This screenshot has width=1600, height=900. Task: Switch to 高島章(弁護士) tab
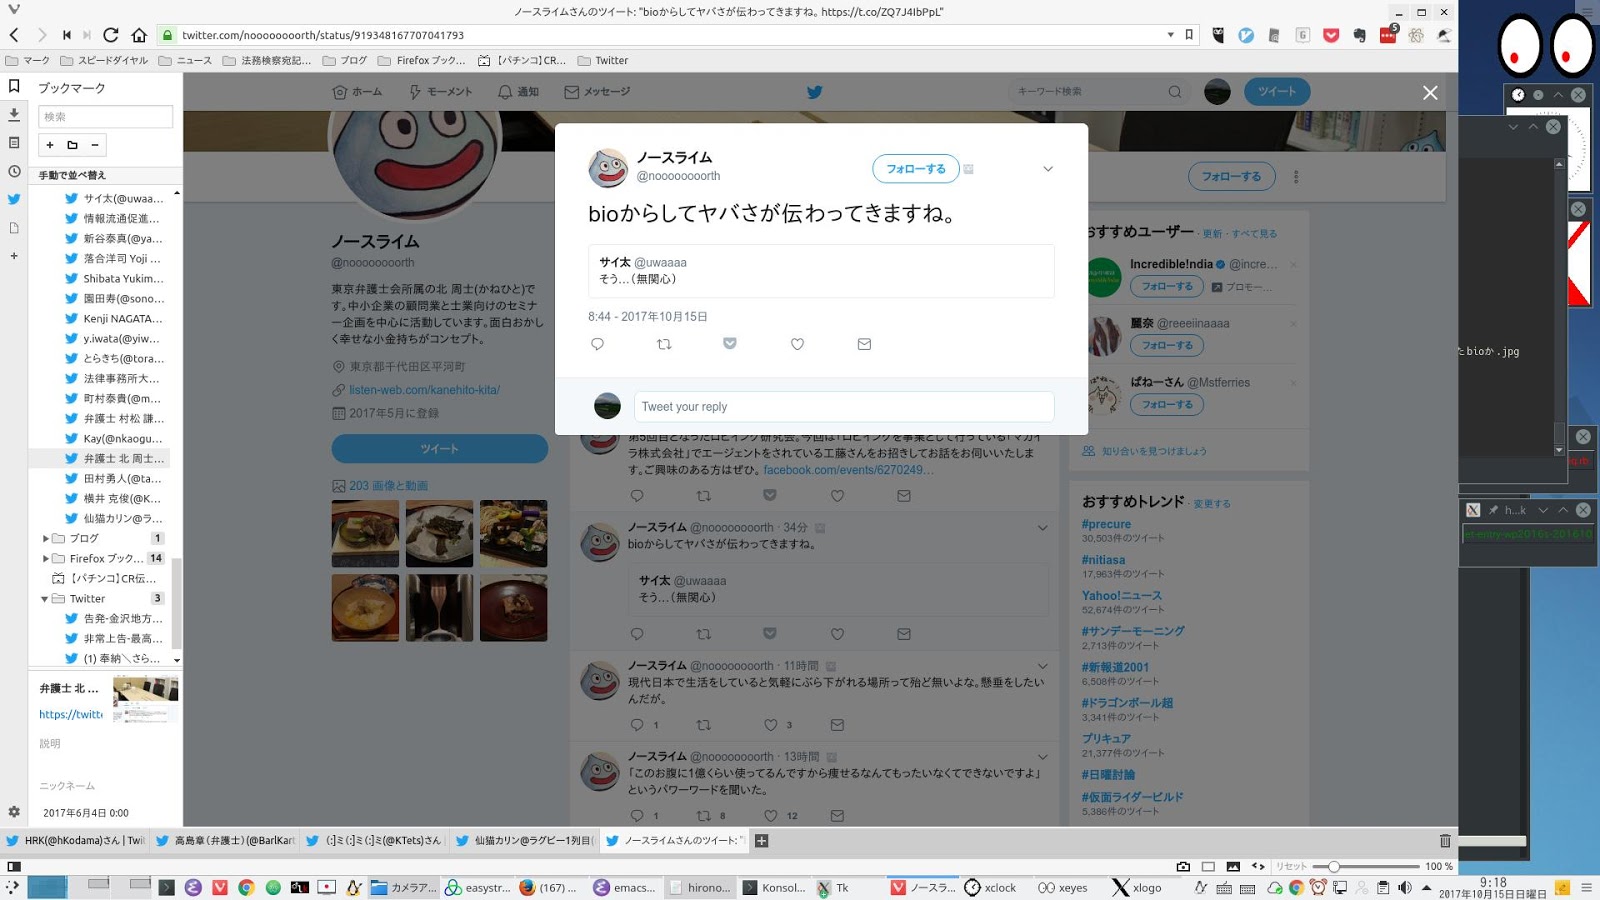226,840
